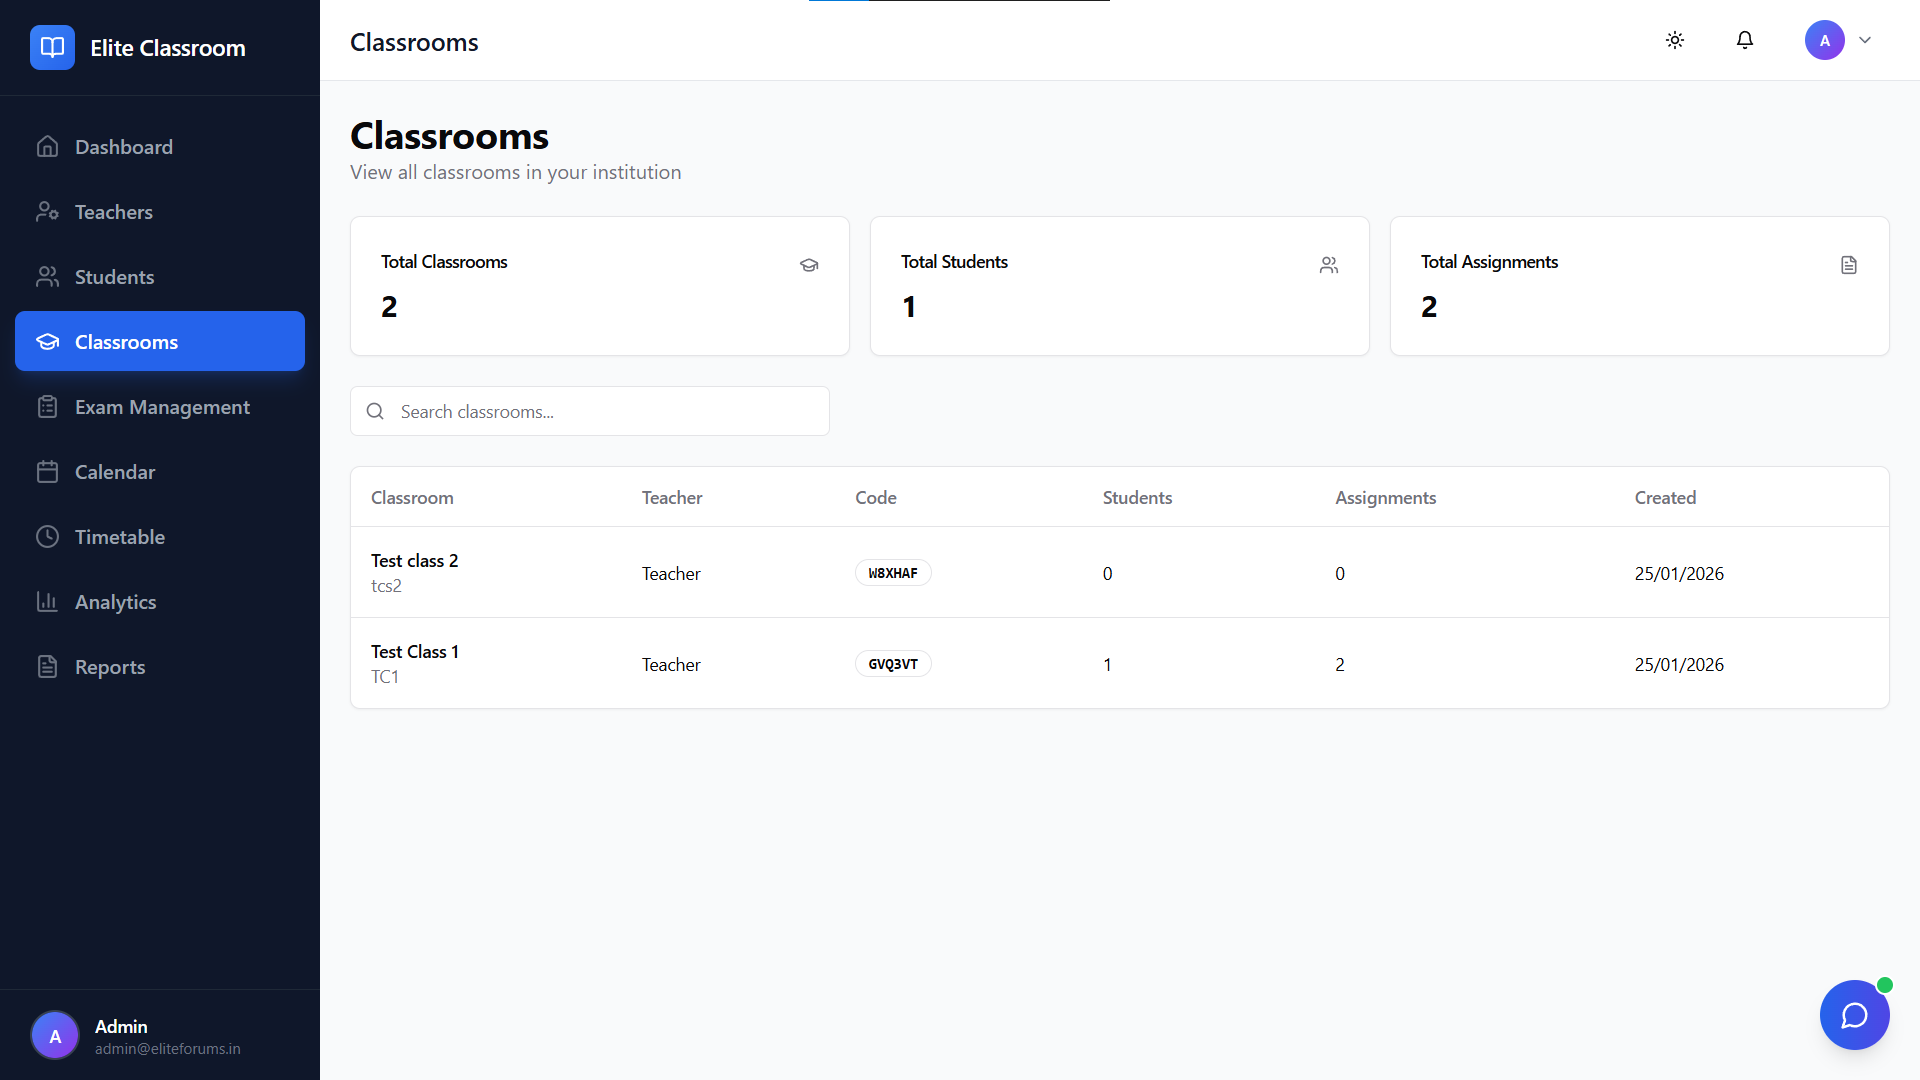Navigate to Students page
1920x1080 pixels.
point(114,277)
